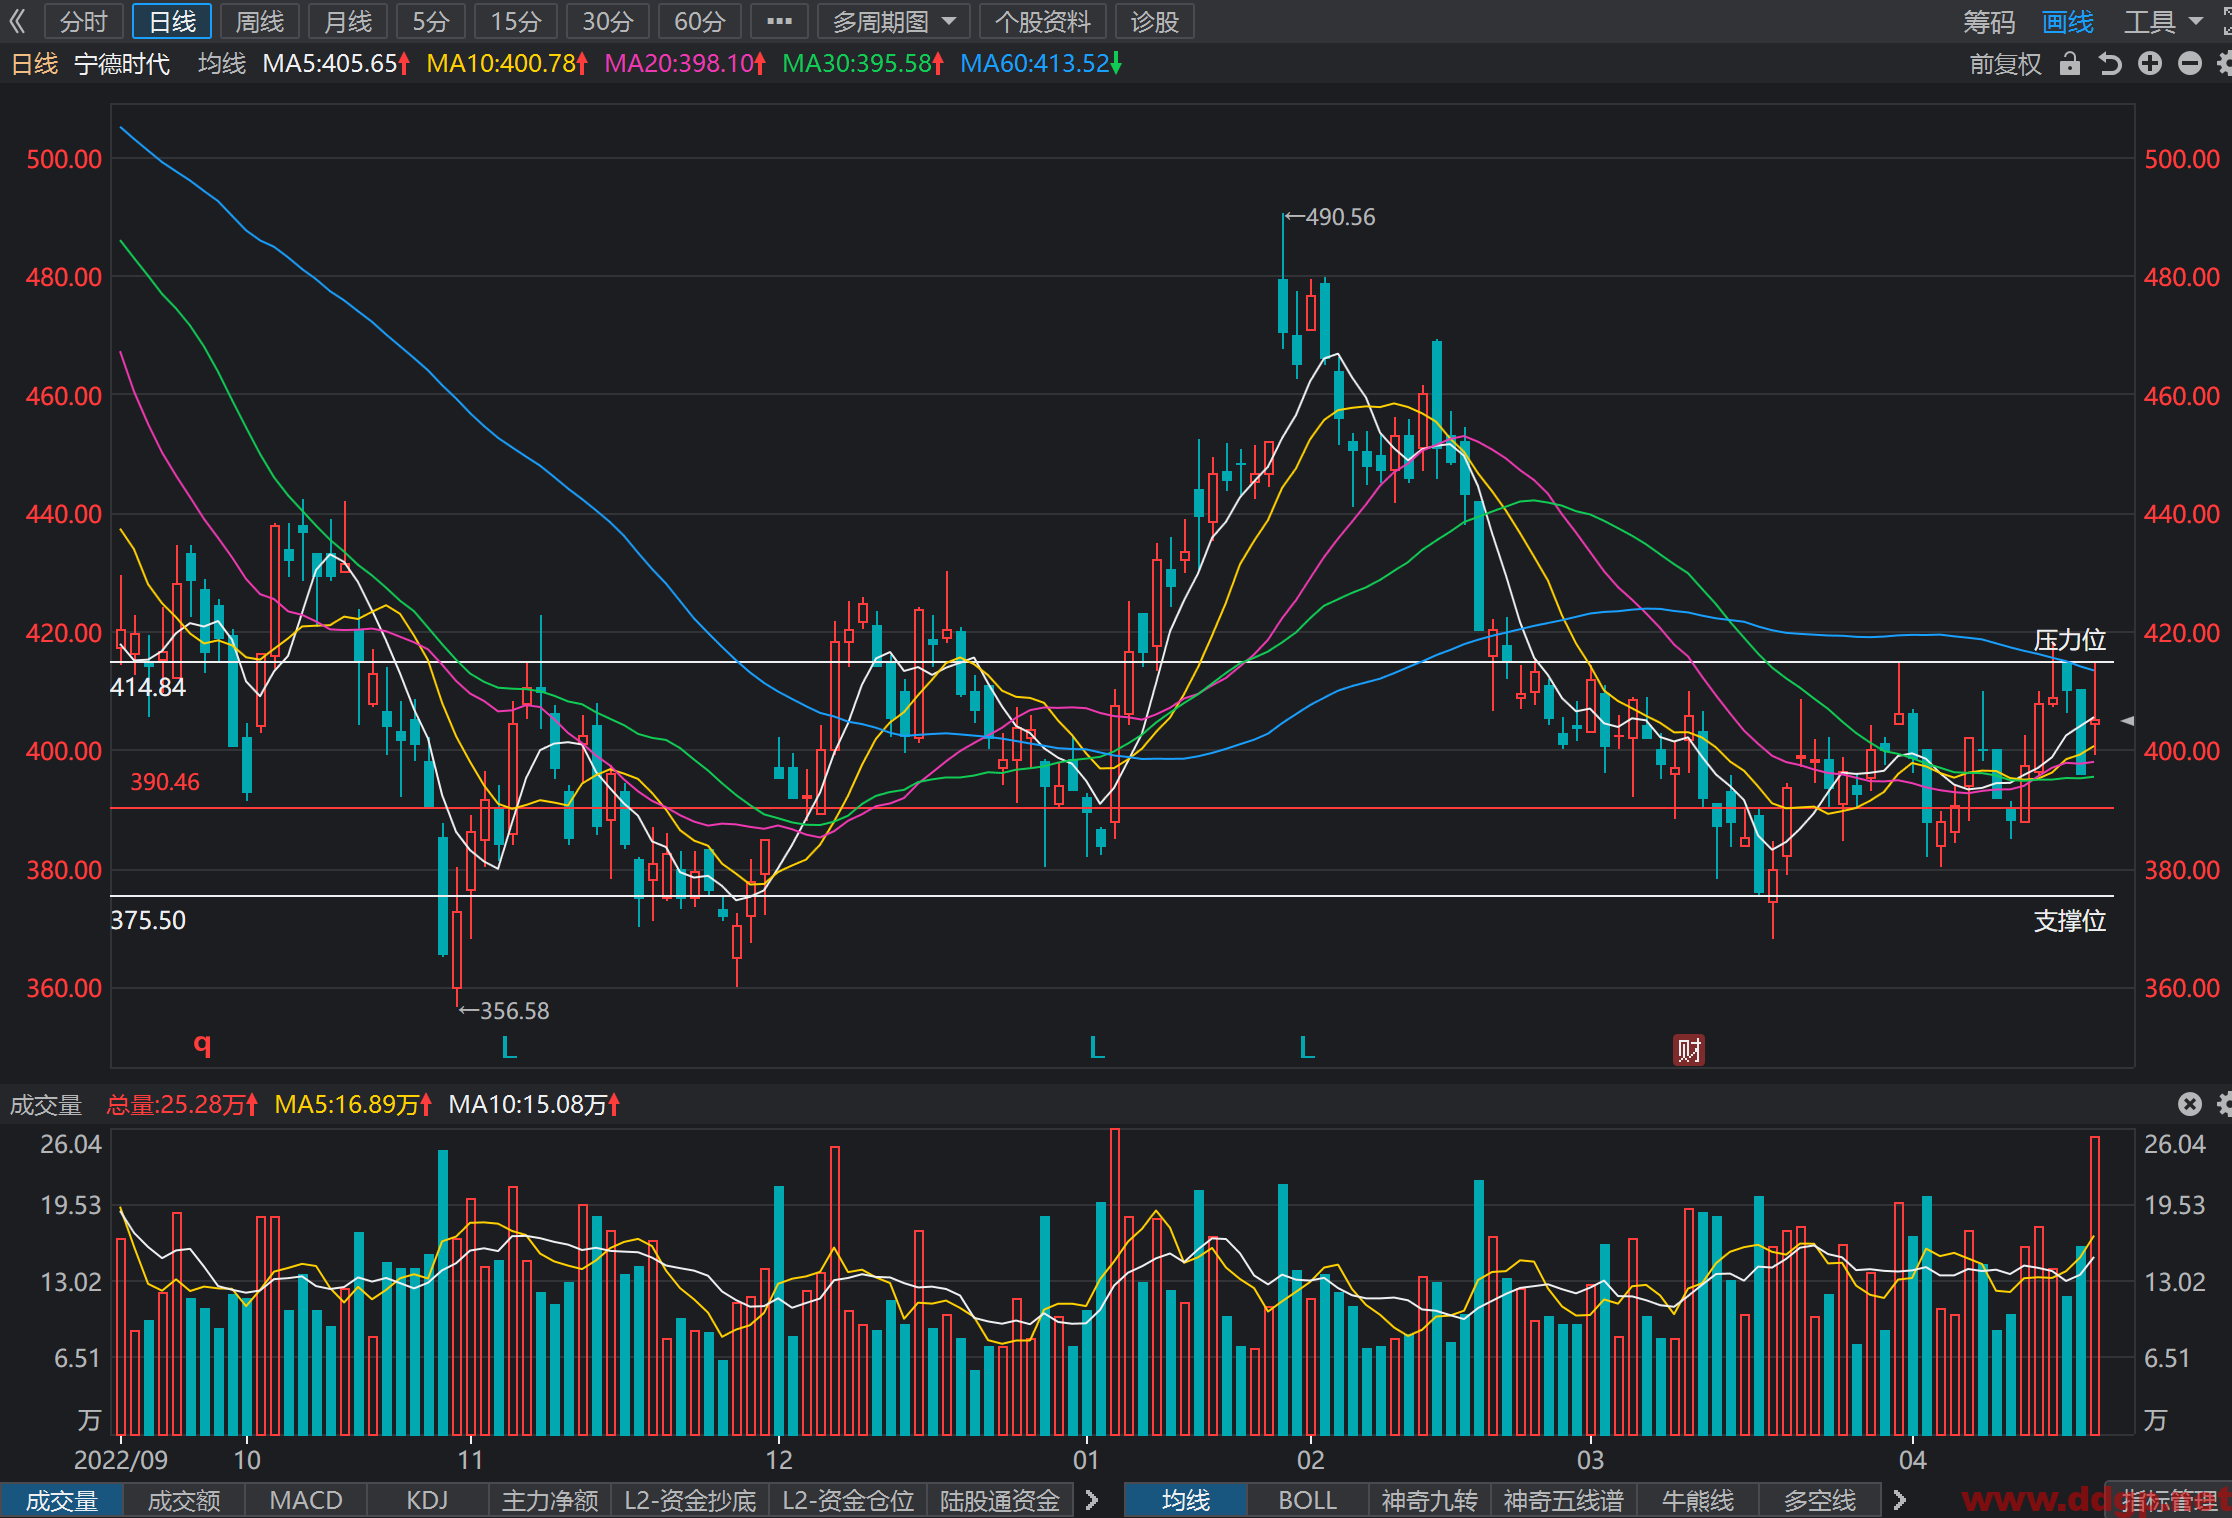This screenshot has height=1518, width=2232.
Task: Open the more periods ellipsis button
Action: (779, 21)
